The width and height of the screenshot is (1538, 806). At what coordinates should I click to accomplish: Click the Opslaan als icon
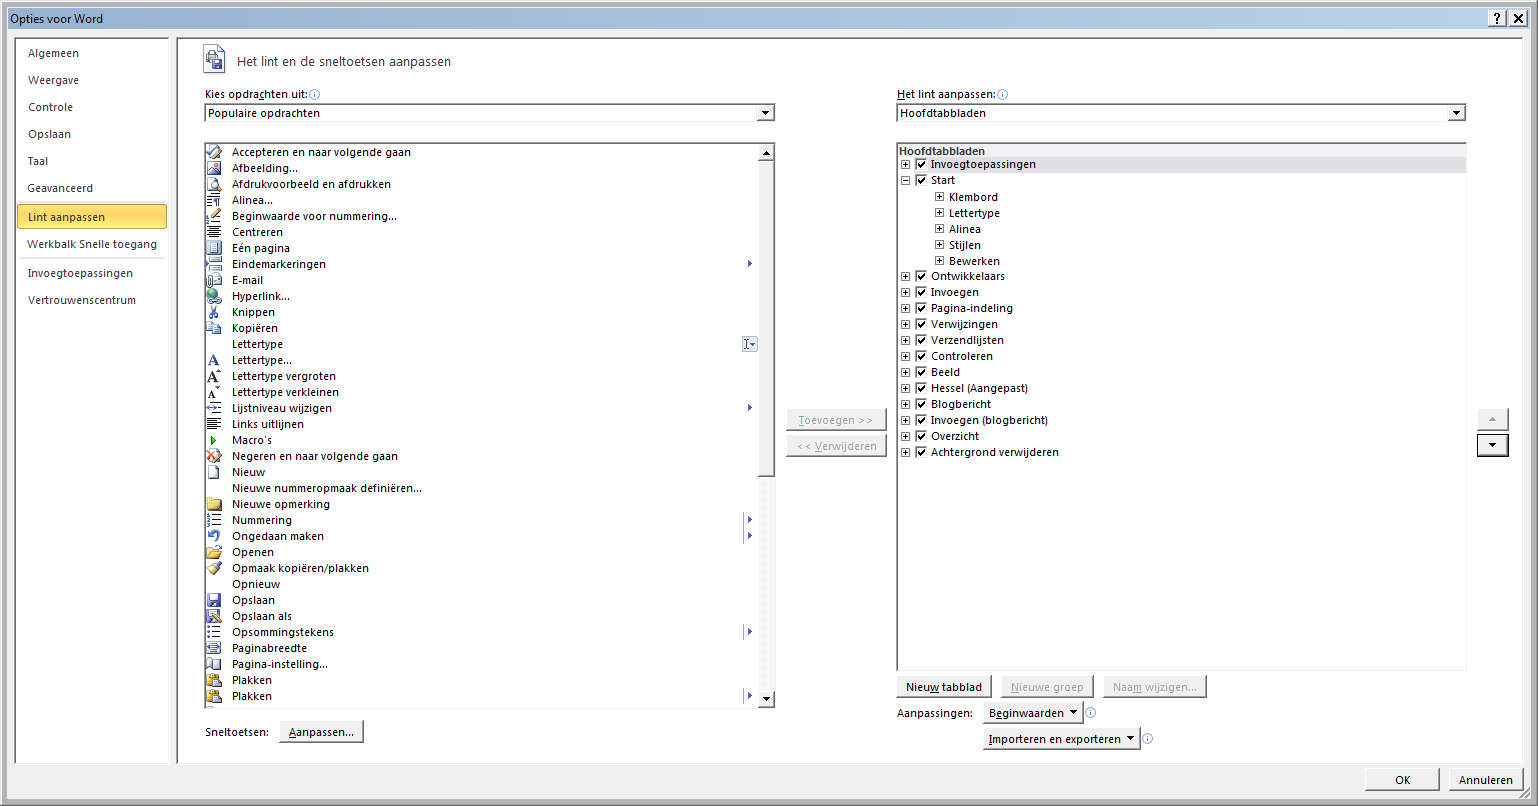(x=213, y=616)
